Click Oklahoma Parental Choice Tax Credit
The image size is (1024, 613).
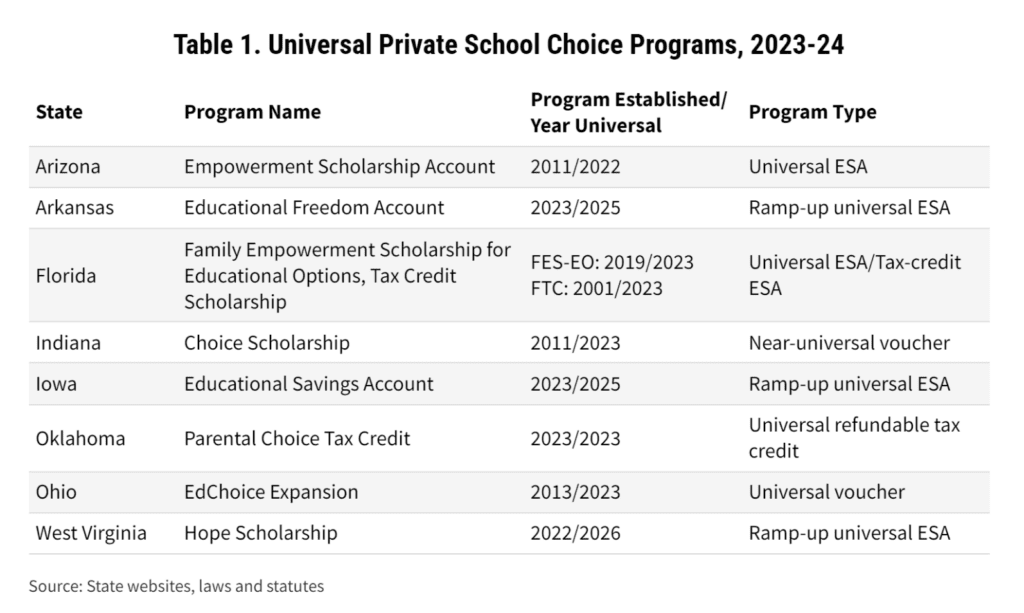(x=297, y=438)
